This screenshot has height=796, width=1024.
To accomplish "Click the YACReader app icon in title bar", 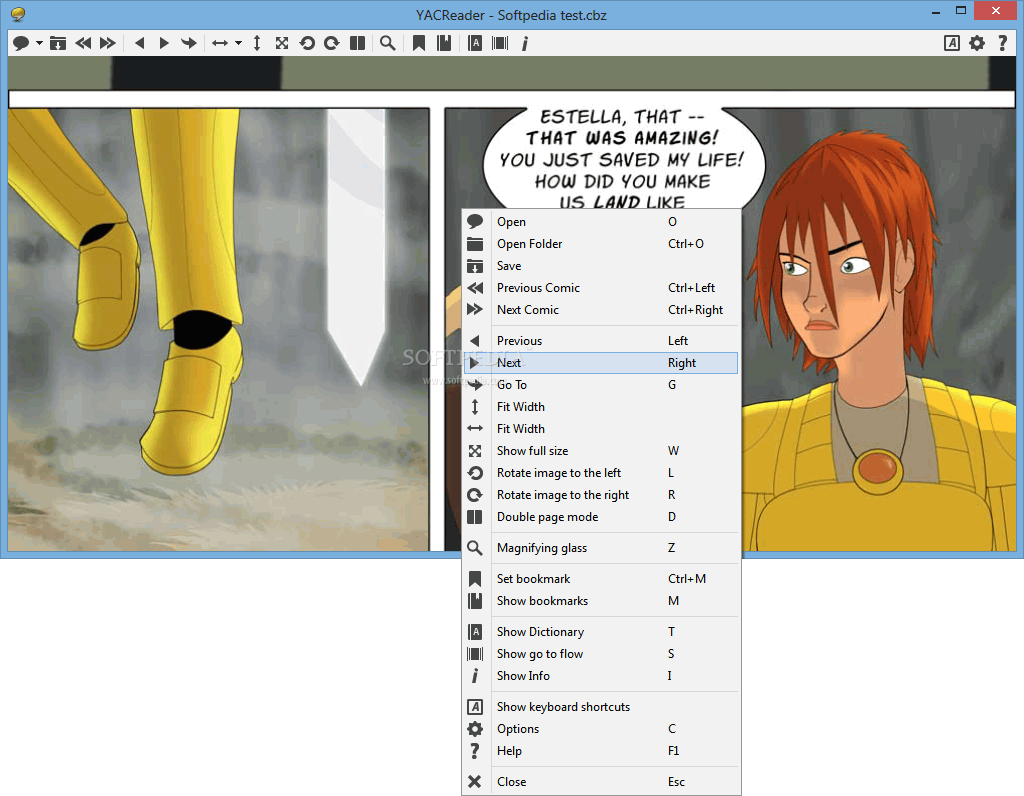I will 18,14.
